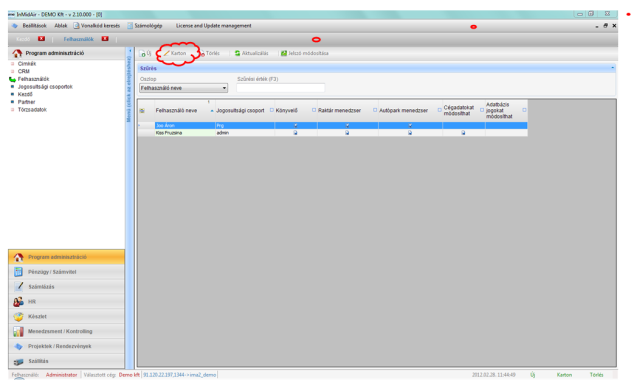Click Törlés in the status bar
Screen dimensions: 634x385
click(596, 375)
